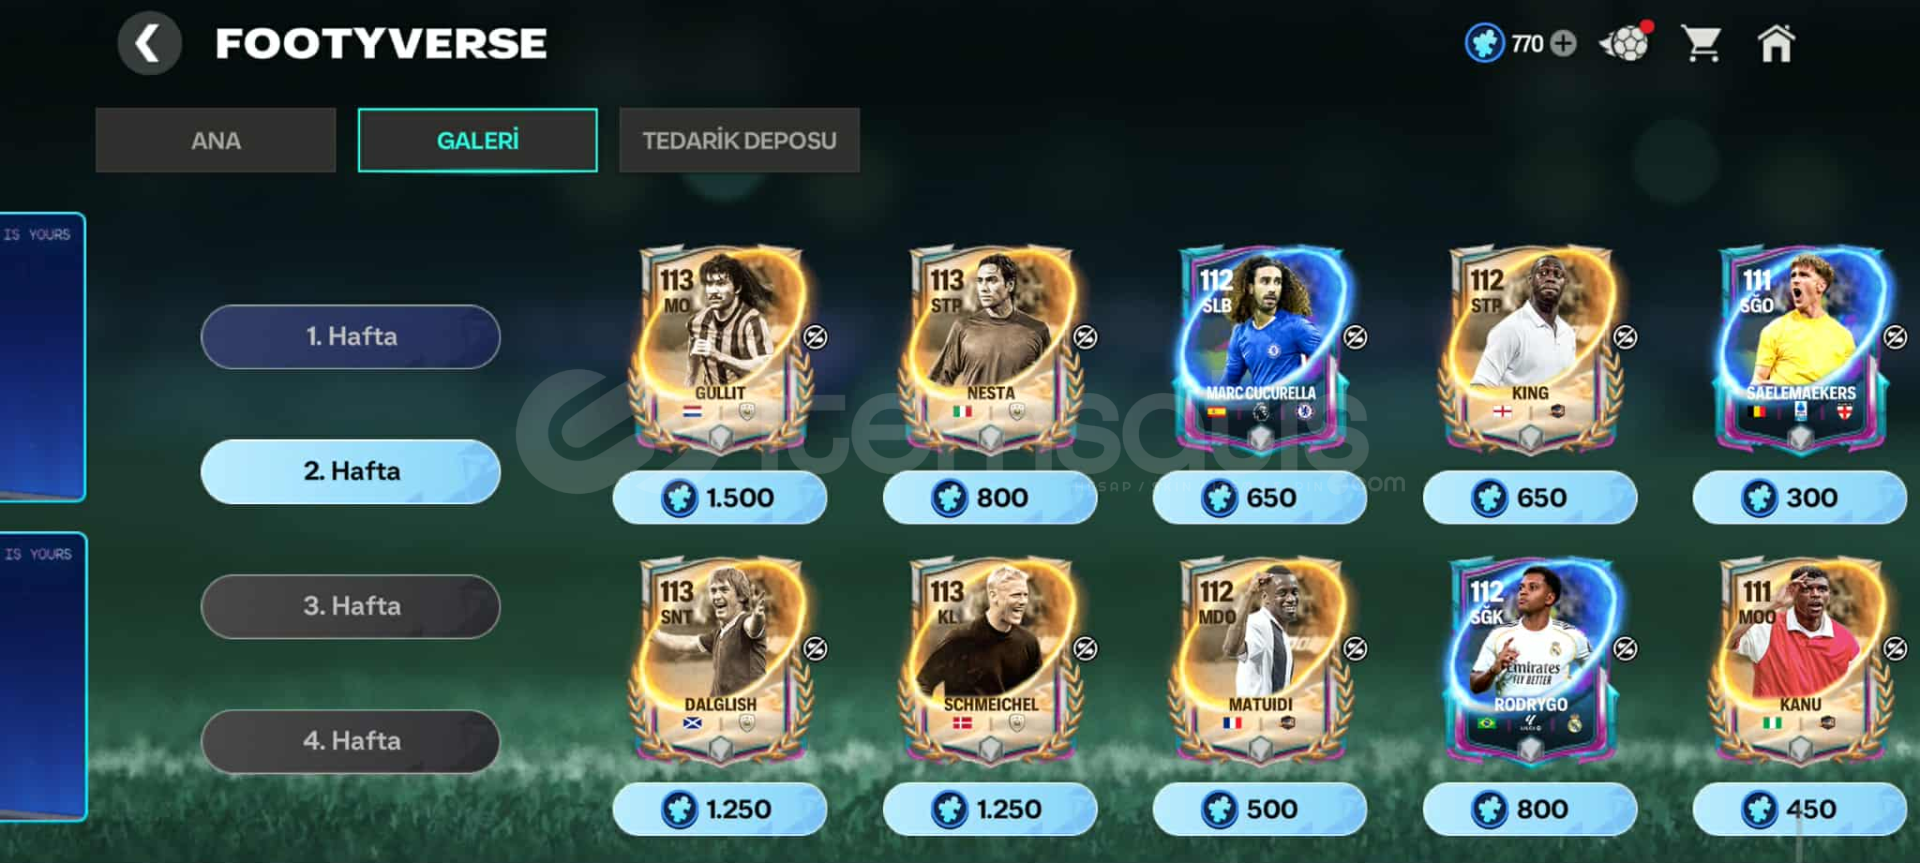Tap the untradeable icon on Nesta card
The image size is (1920, 863).
1086,337
